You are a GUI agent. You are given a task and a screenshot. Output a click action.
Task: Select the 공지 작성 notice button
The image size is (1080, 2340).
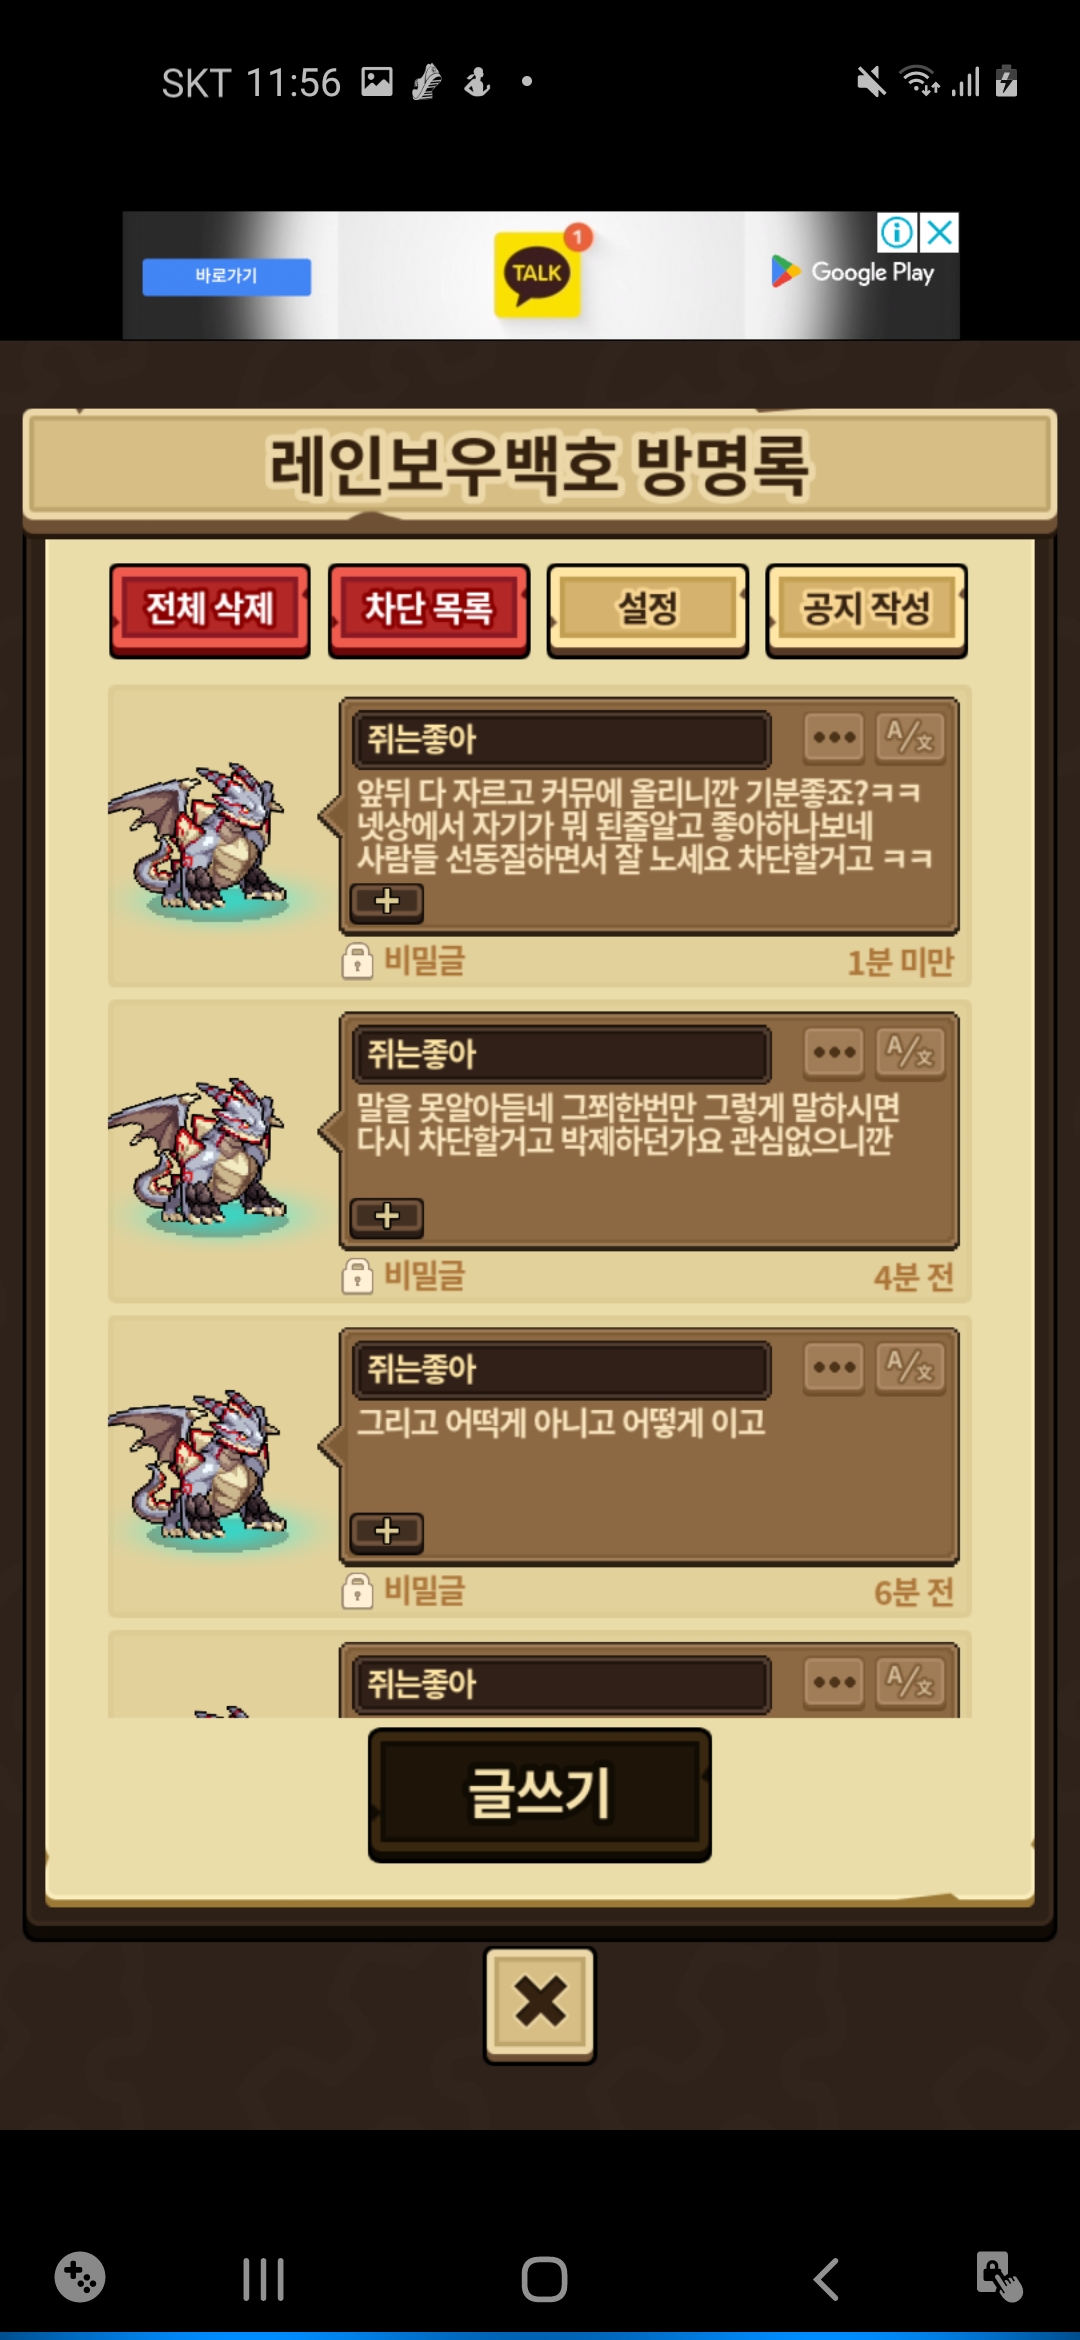(866, 610)
